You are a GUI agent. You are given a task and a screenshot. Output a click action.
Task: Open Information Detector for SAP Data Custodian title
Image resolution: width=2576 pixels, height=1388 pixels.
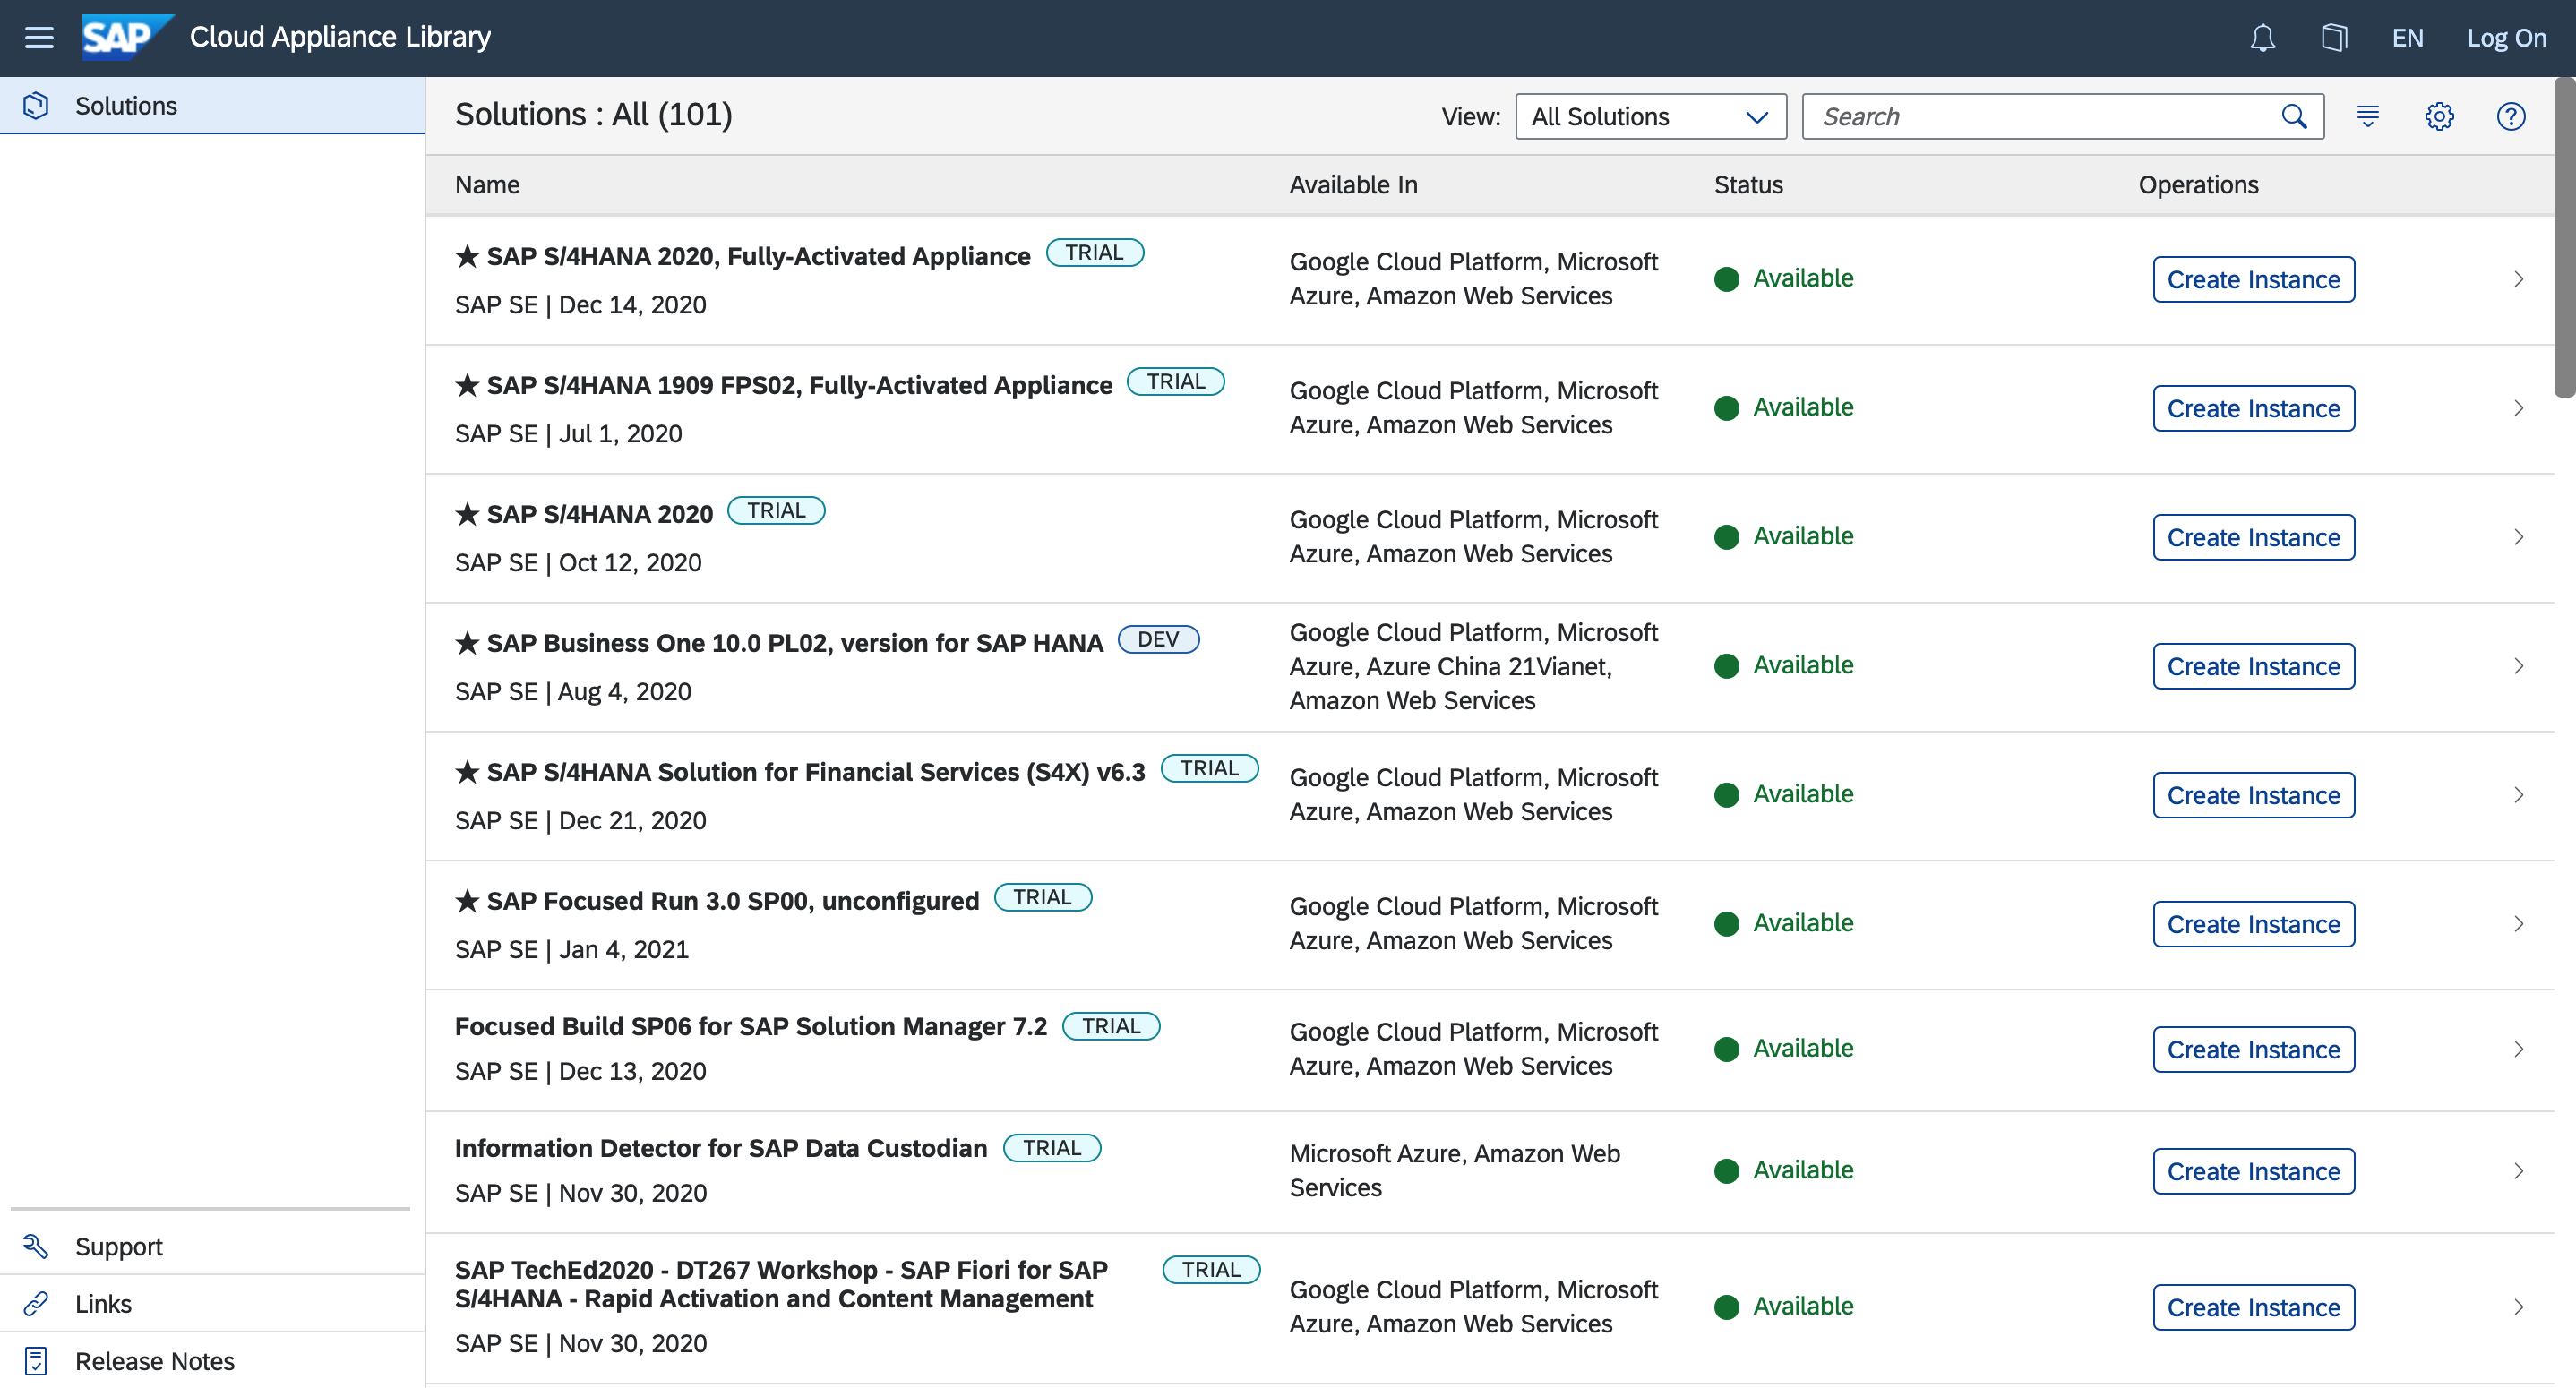pyautogui.click(x=721, y=1149)
